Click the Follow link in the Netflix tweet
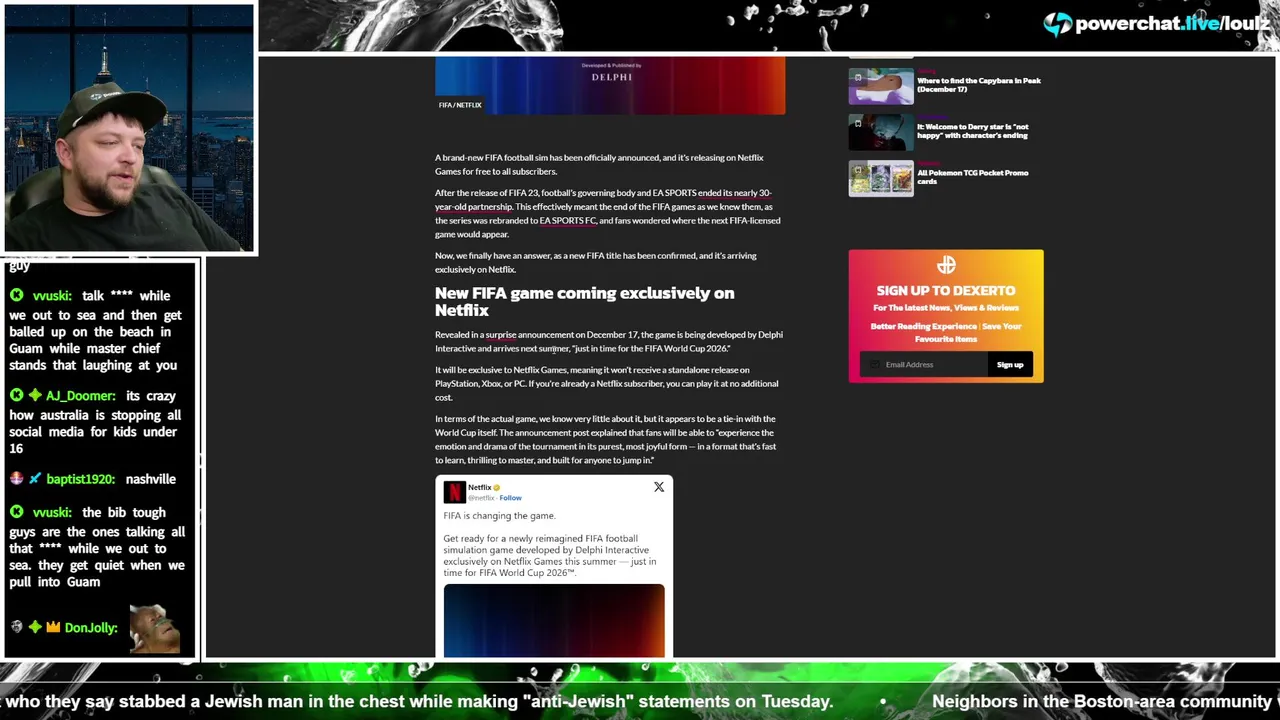The height and width of the screenshot is (720, 1280). (511, 498)
